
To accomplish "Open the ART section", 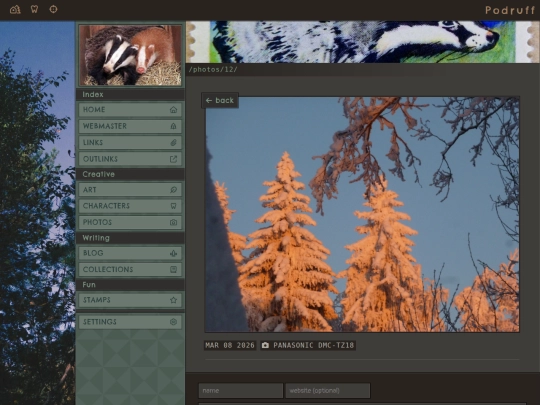I will (x=130, y=190).
